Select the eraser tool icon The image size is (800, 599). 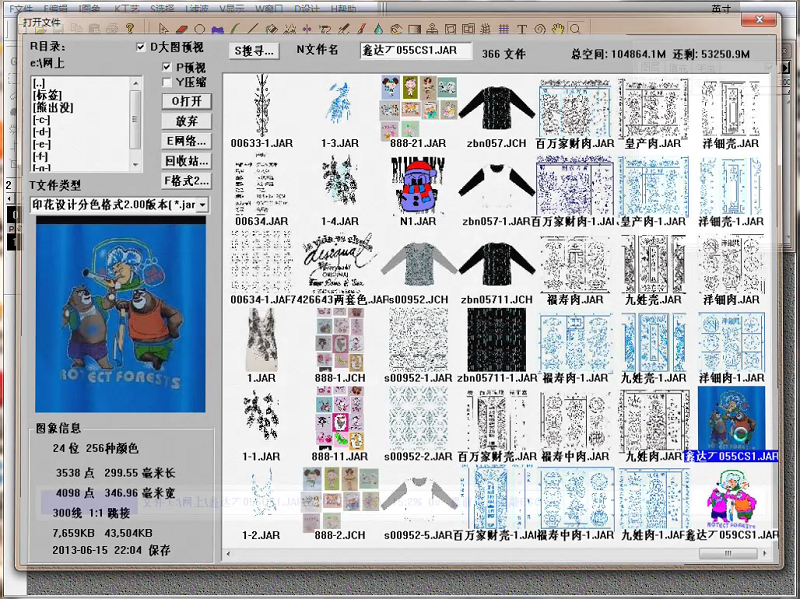(x=180, y=28)
